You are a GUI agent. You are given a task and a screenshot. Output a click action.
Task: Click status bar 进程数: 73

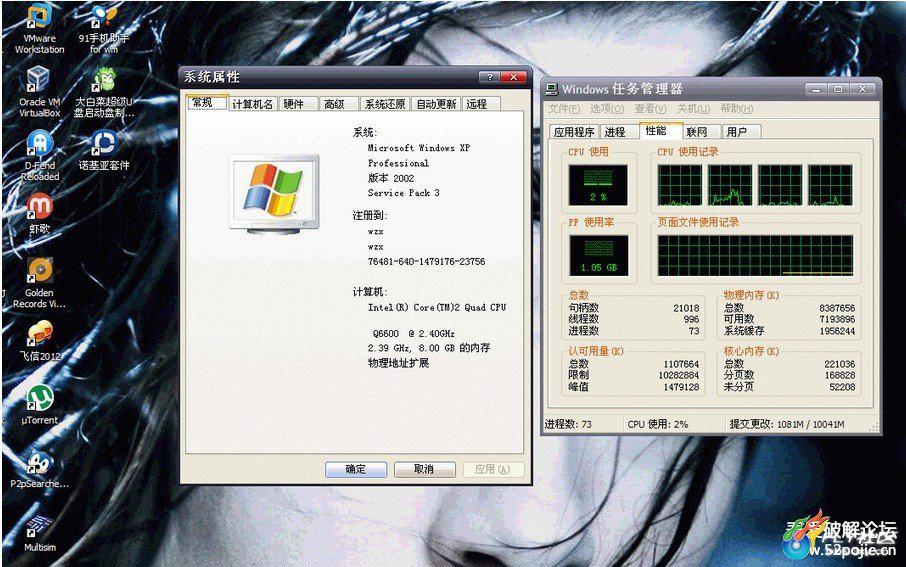pos(568,424)
